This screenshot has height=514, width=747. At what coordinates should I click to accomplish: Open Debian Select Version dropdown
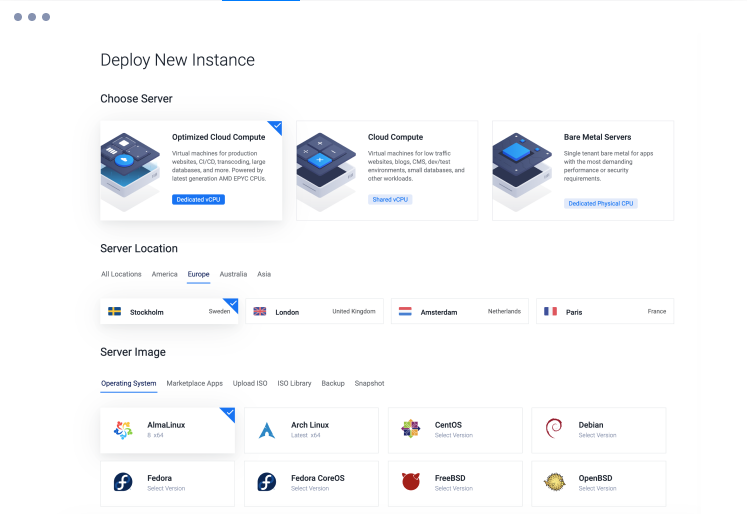coord(597,435)
